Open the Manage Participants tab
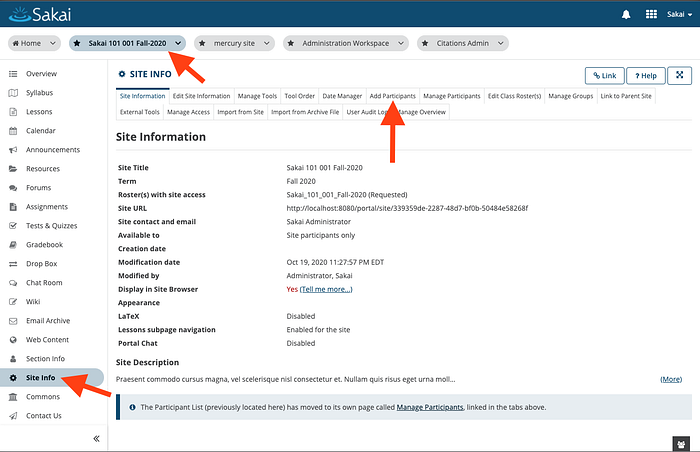Viewport: 700px width, 452px height. (451, 96)
